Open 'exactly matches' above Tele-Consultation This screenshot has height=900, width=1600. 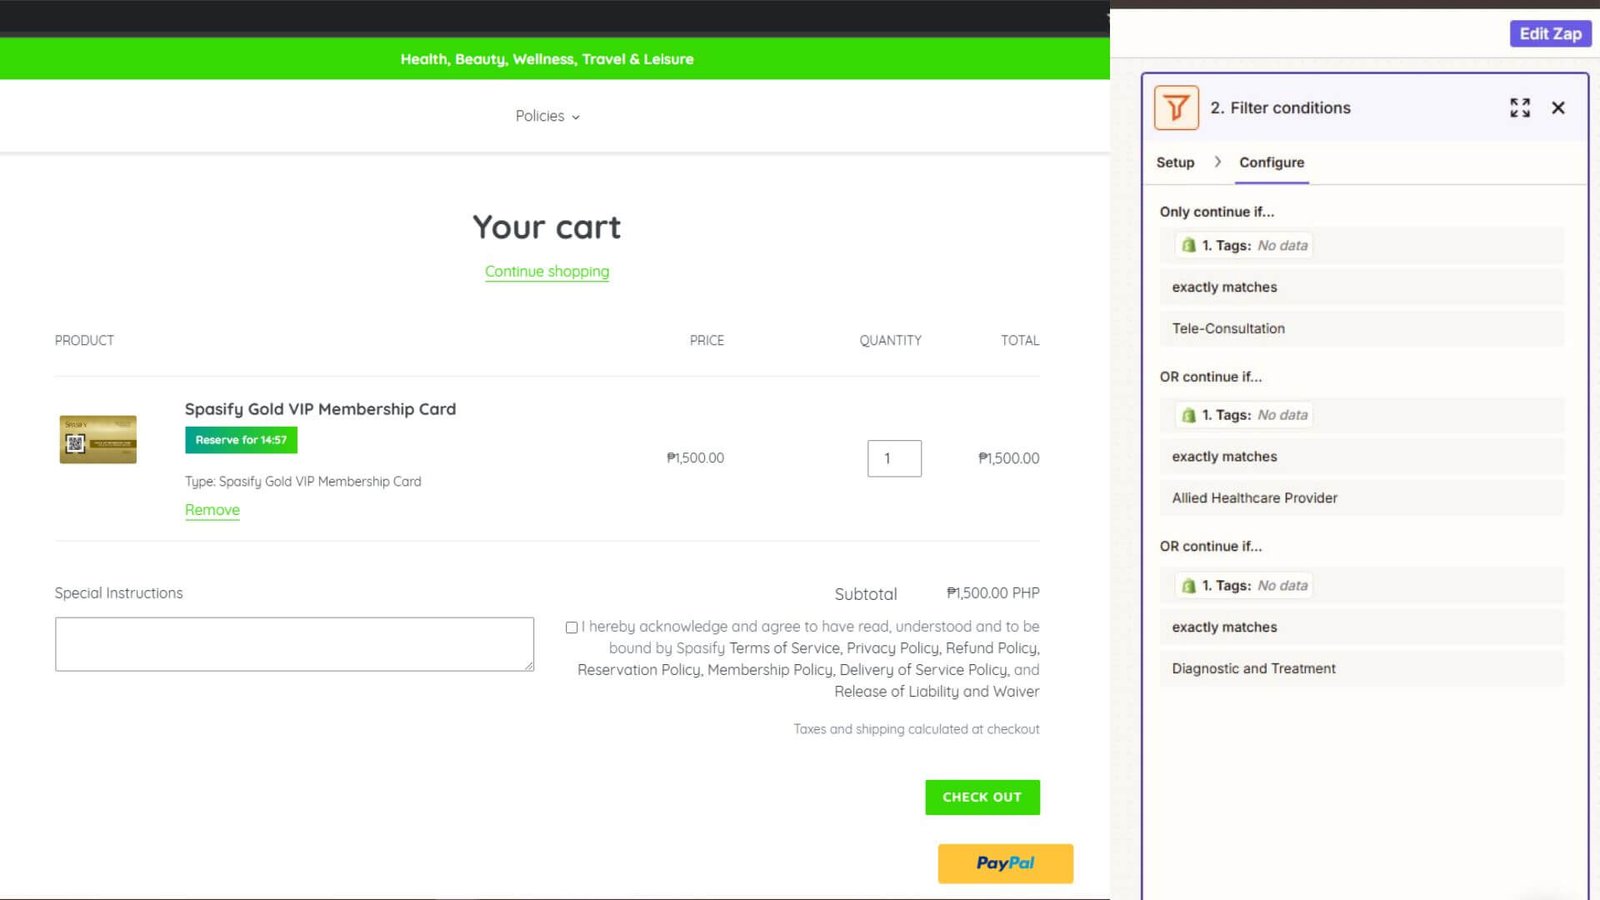coord(1361,287)
